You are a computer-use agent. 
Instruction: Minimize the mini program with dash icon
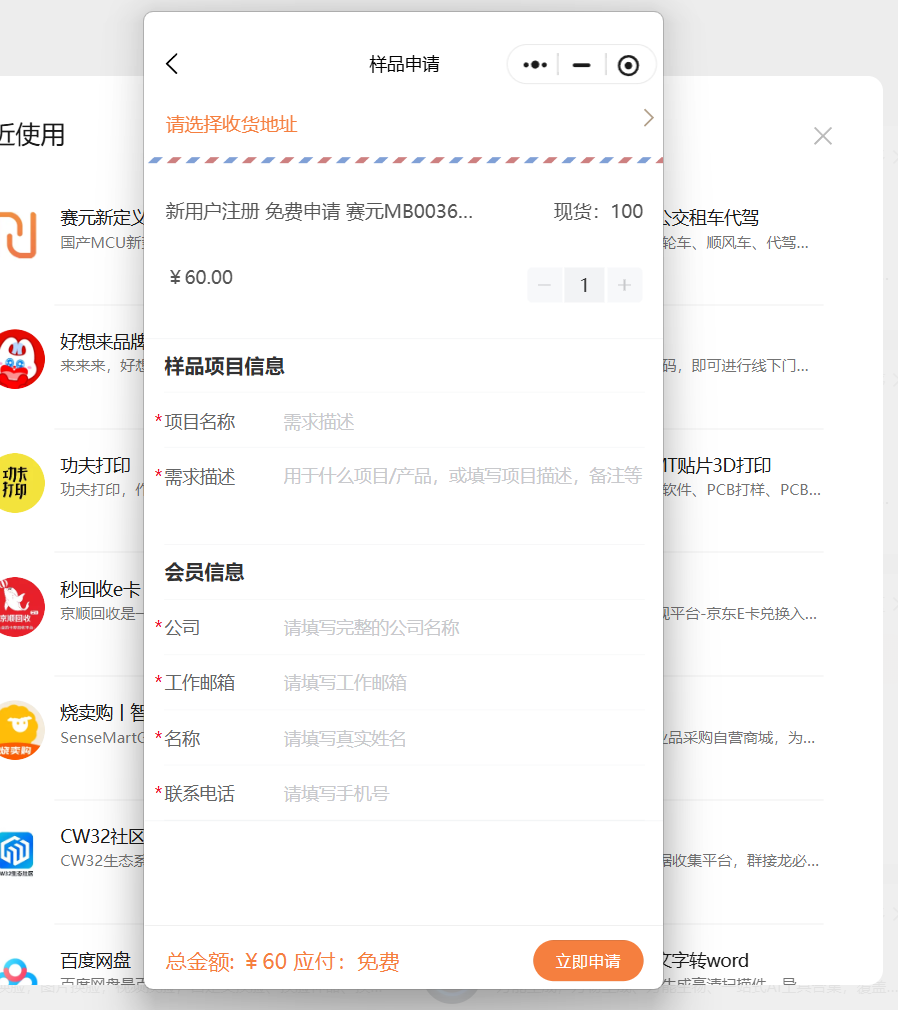click(582, 65)
